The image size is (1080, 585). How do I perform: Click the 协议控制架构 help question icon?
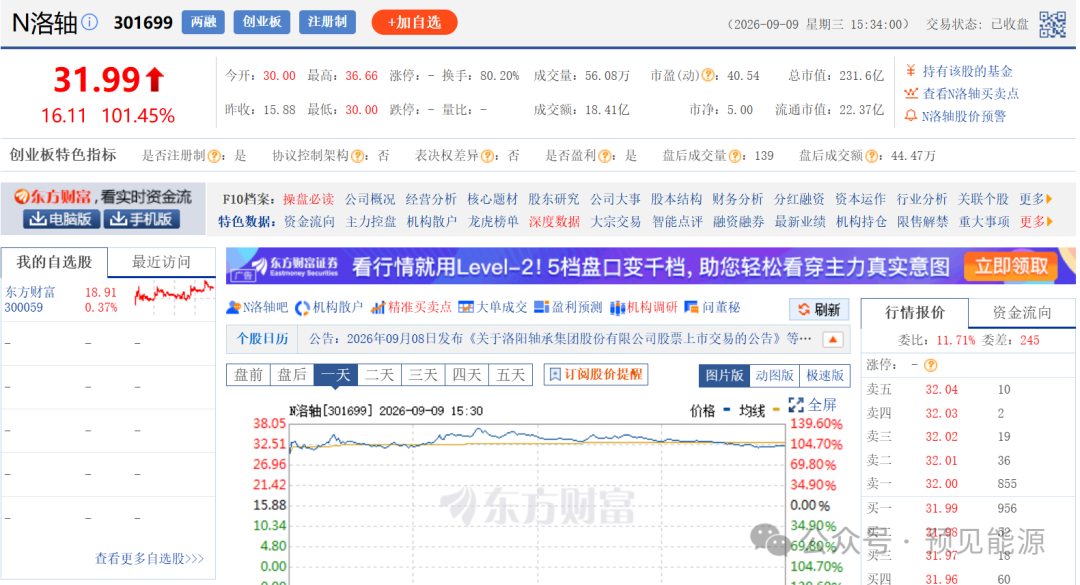coord(357,156)
